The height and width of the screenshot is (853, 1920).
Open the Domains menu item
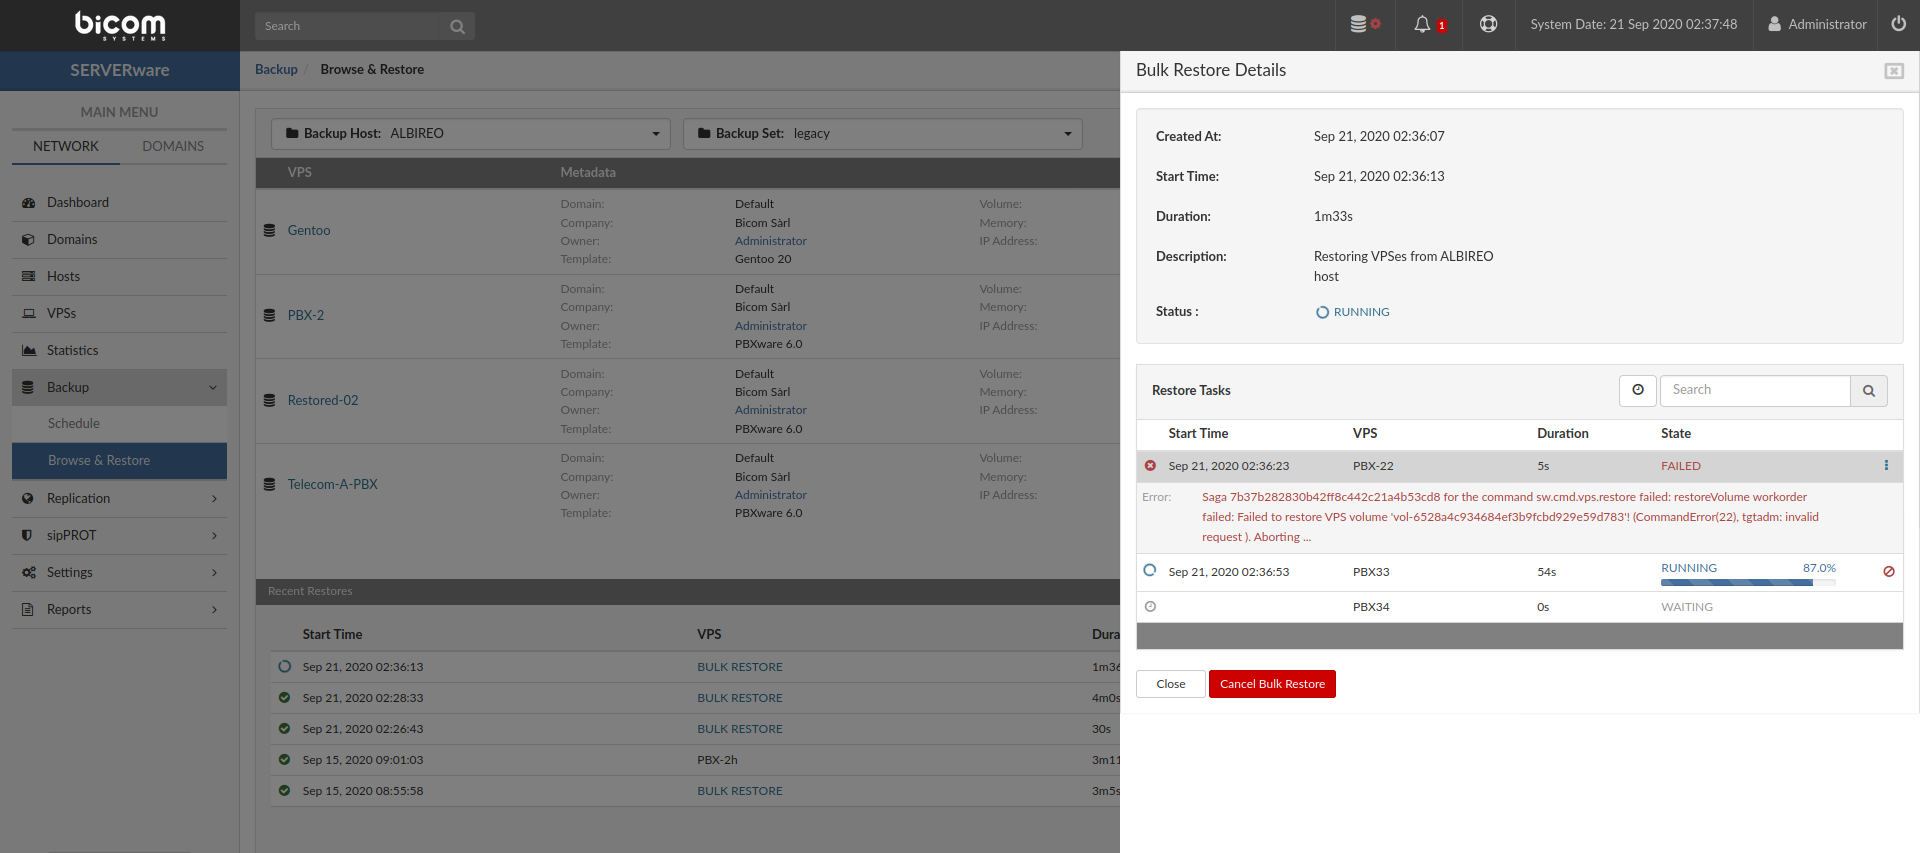pyautogui.click(x=119, y=240)
